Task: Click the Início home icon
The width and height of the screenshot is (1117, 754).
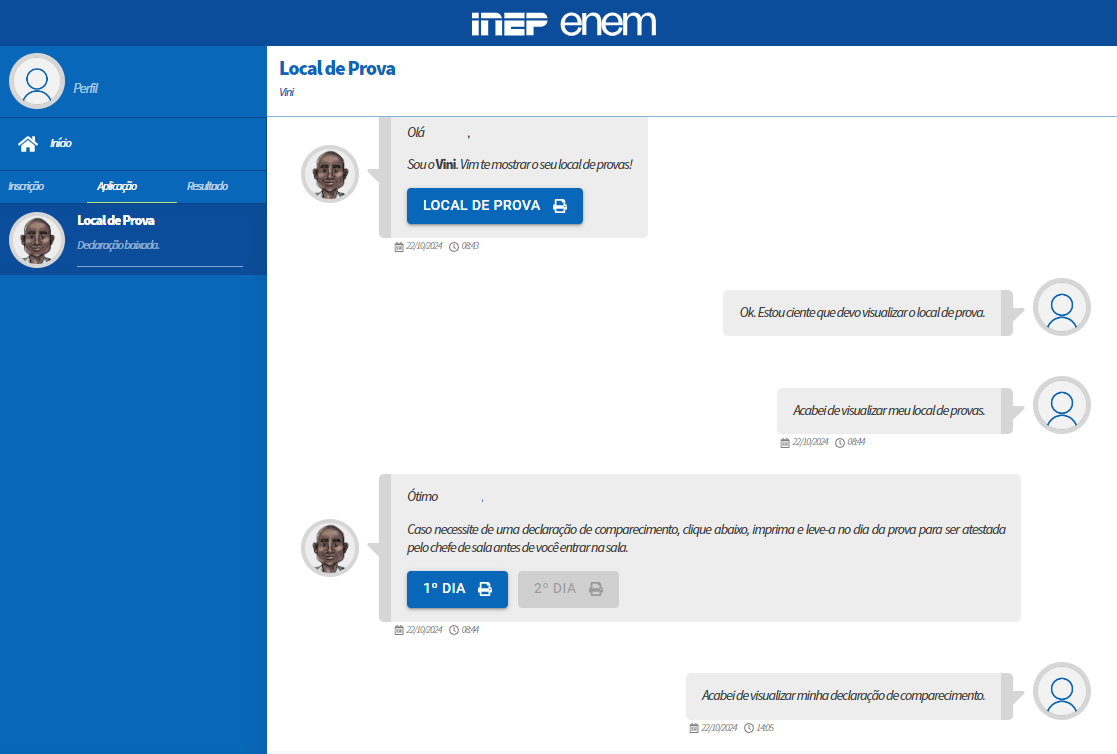Action: [x=26, y=143]
